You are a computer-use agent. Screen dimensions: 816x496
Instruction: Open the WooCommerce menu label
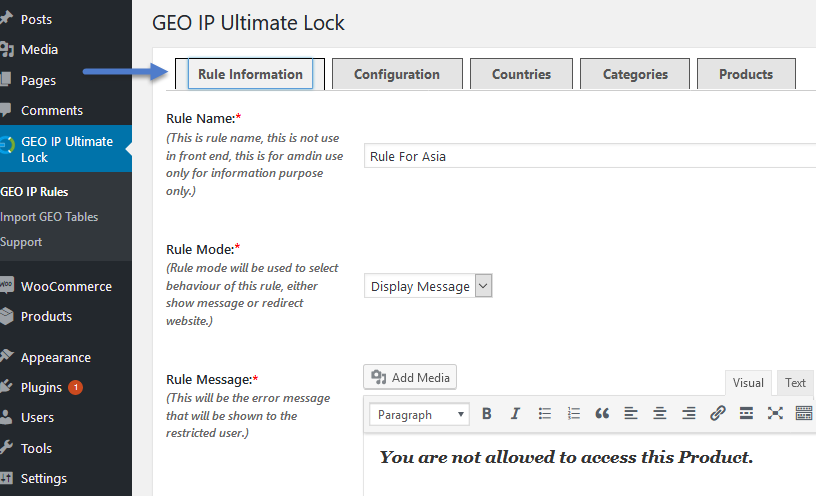[x=66, y=286]
